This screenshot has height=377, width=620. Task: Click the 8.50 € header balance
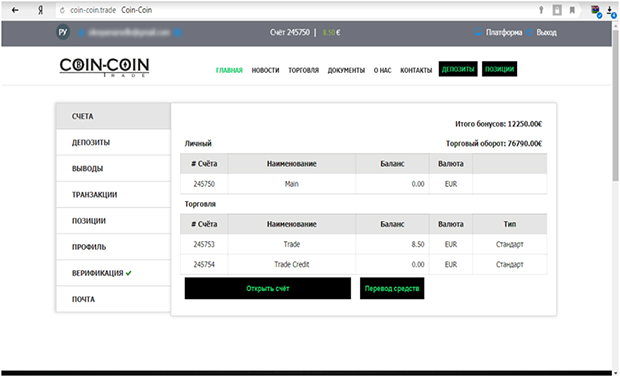(331, 32)
